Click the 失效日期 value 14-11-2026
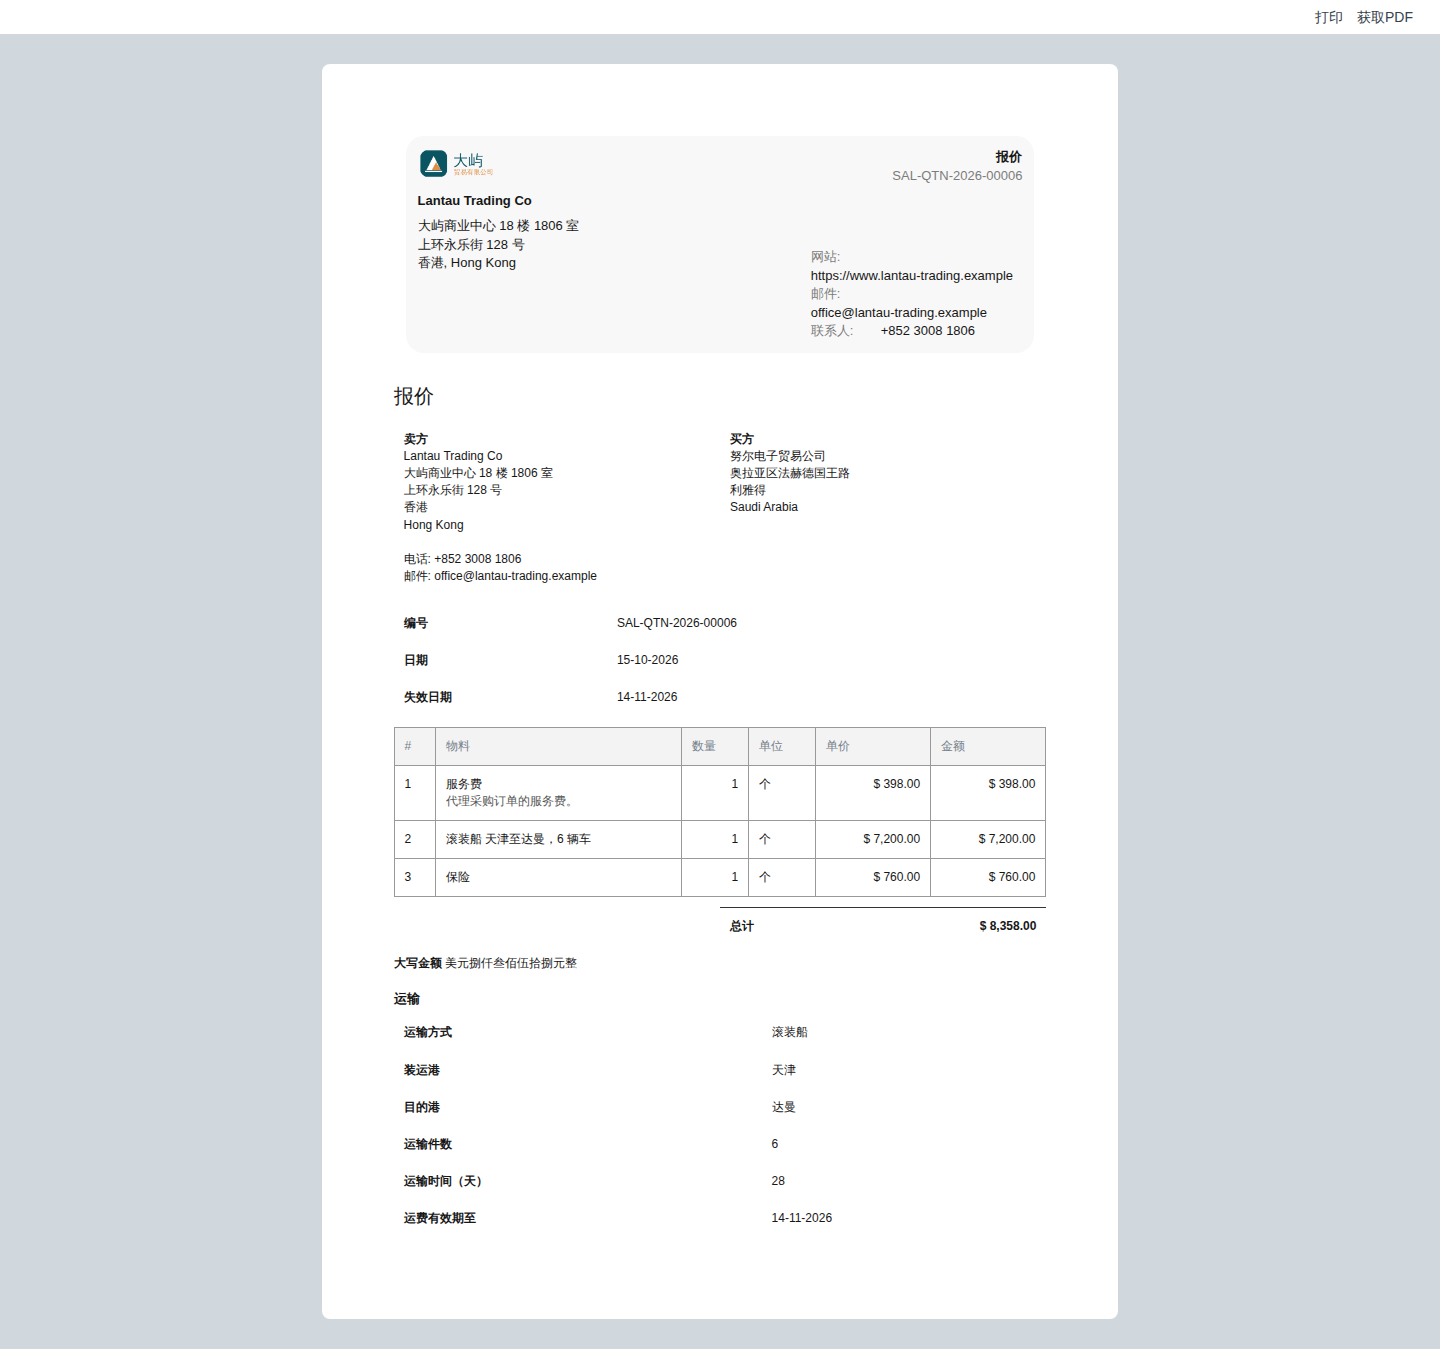Image resolution: width=1440 pixels, height=1349 pixels. [647, 697]
